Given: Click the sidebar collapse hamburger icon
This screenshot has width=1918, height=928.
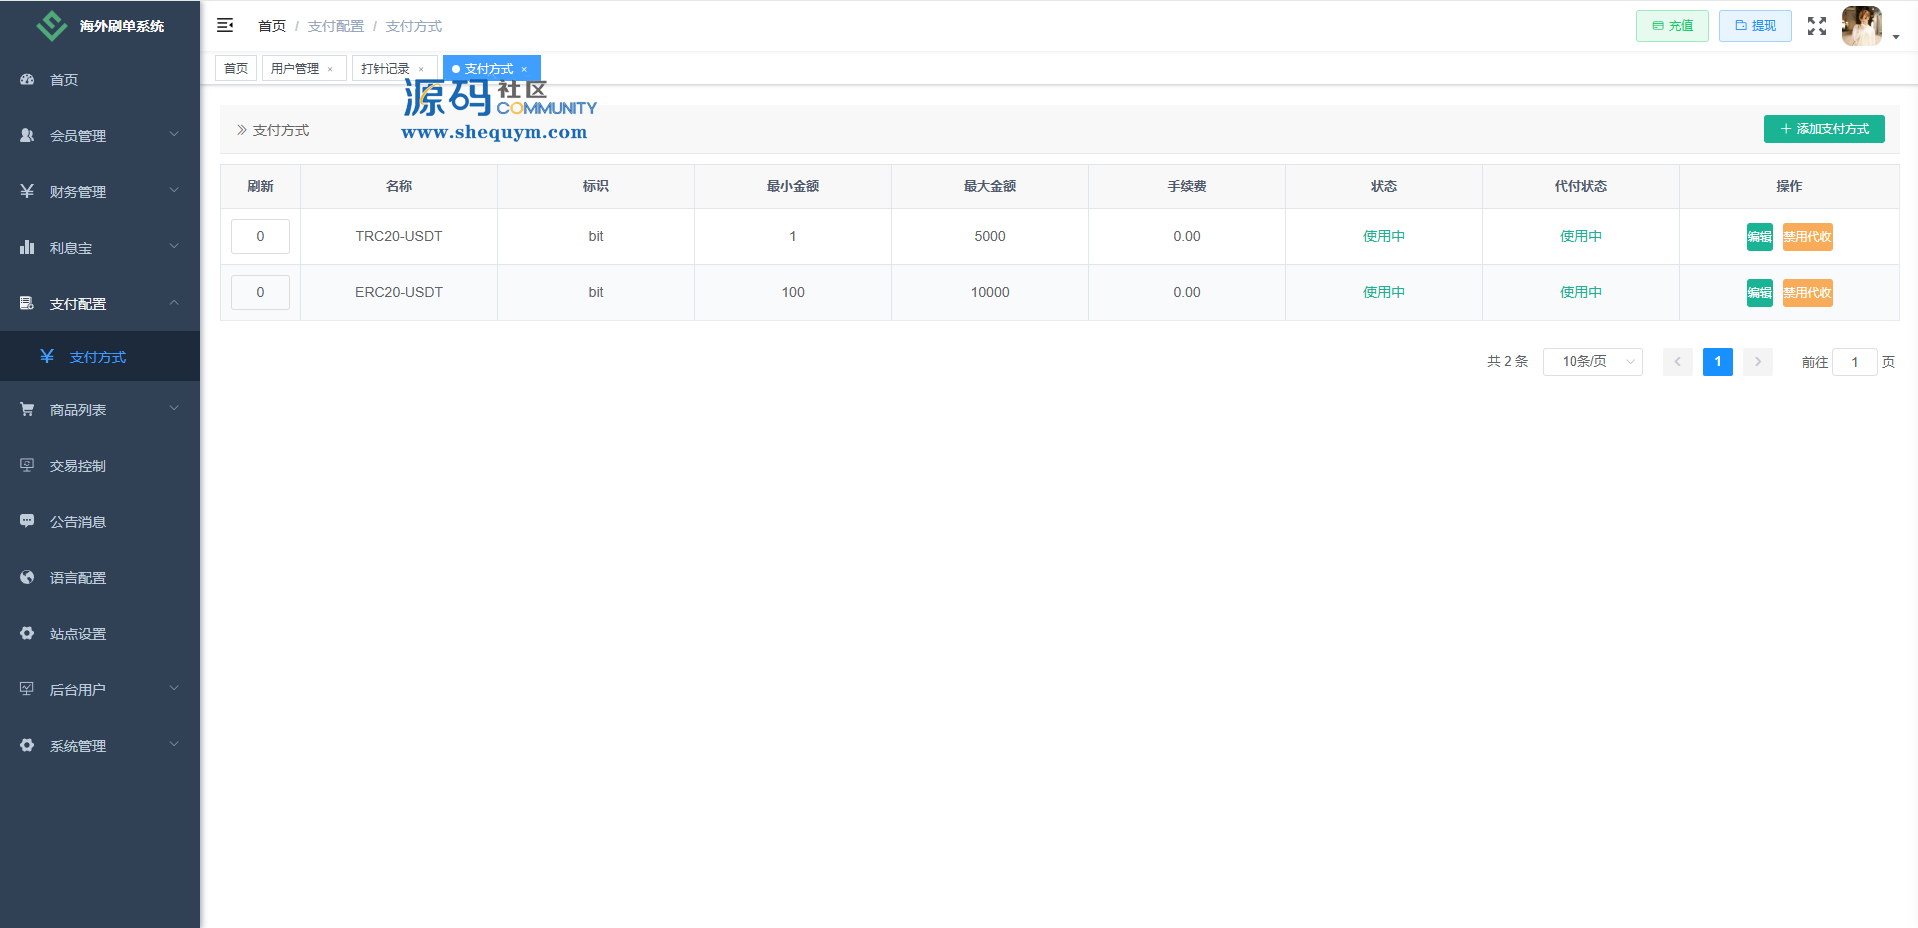Looking at the screenshot, I should pyautogui.click(x=225, y=25).
